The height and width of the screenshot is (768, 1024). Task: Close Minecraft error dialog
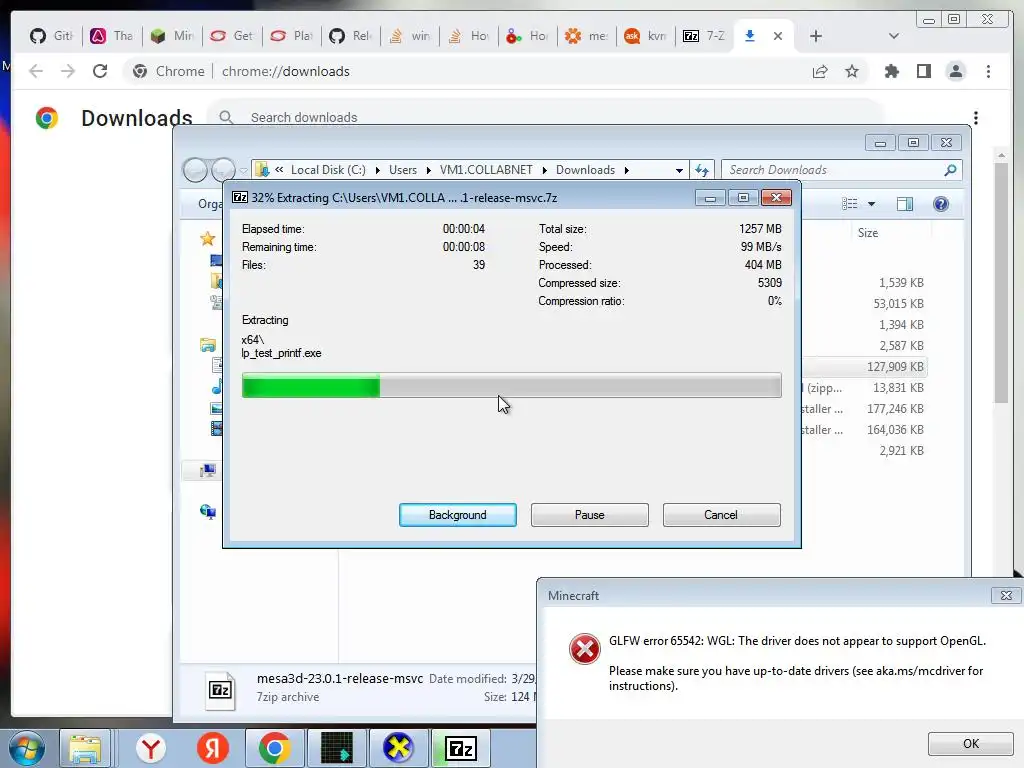tap(1006, 596)
